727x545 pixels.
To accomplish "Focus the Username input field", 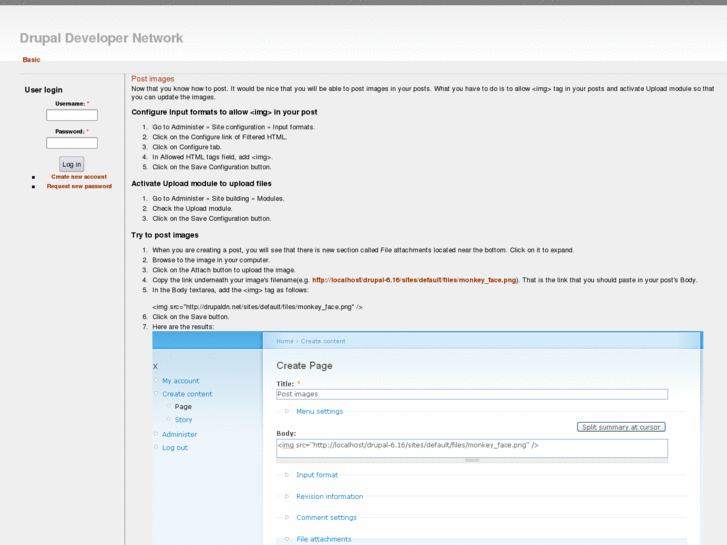I will [x=72, y=115].
